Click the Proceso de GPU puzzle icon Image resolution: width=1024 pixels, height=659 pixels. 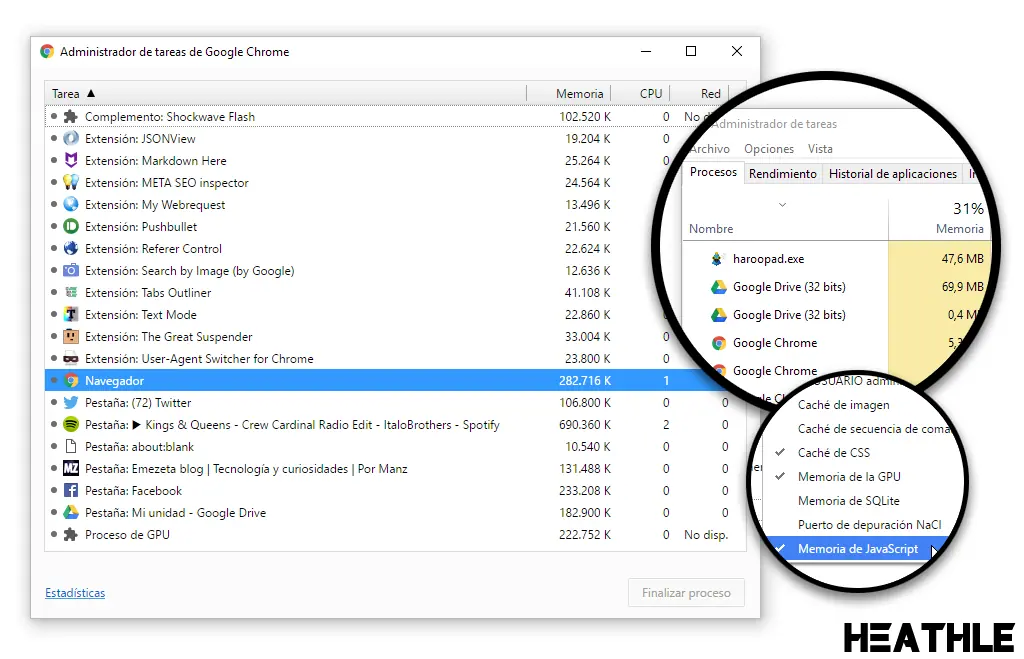point(71,534)
